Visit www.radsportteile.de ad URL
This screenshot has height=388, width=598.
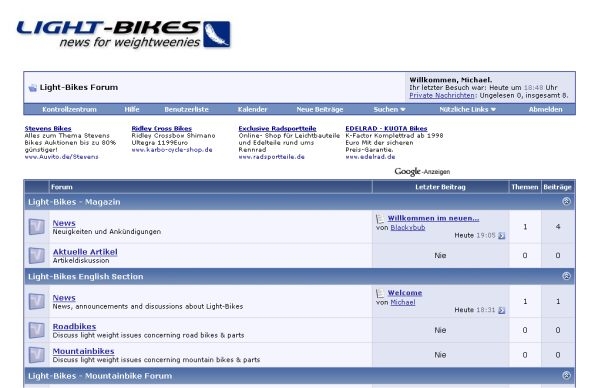coord(272,157)
